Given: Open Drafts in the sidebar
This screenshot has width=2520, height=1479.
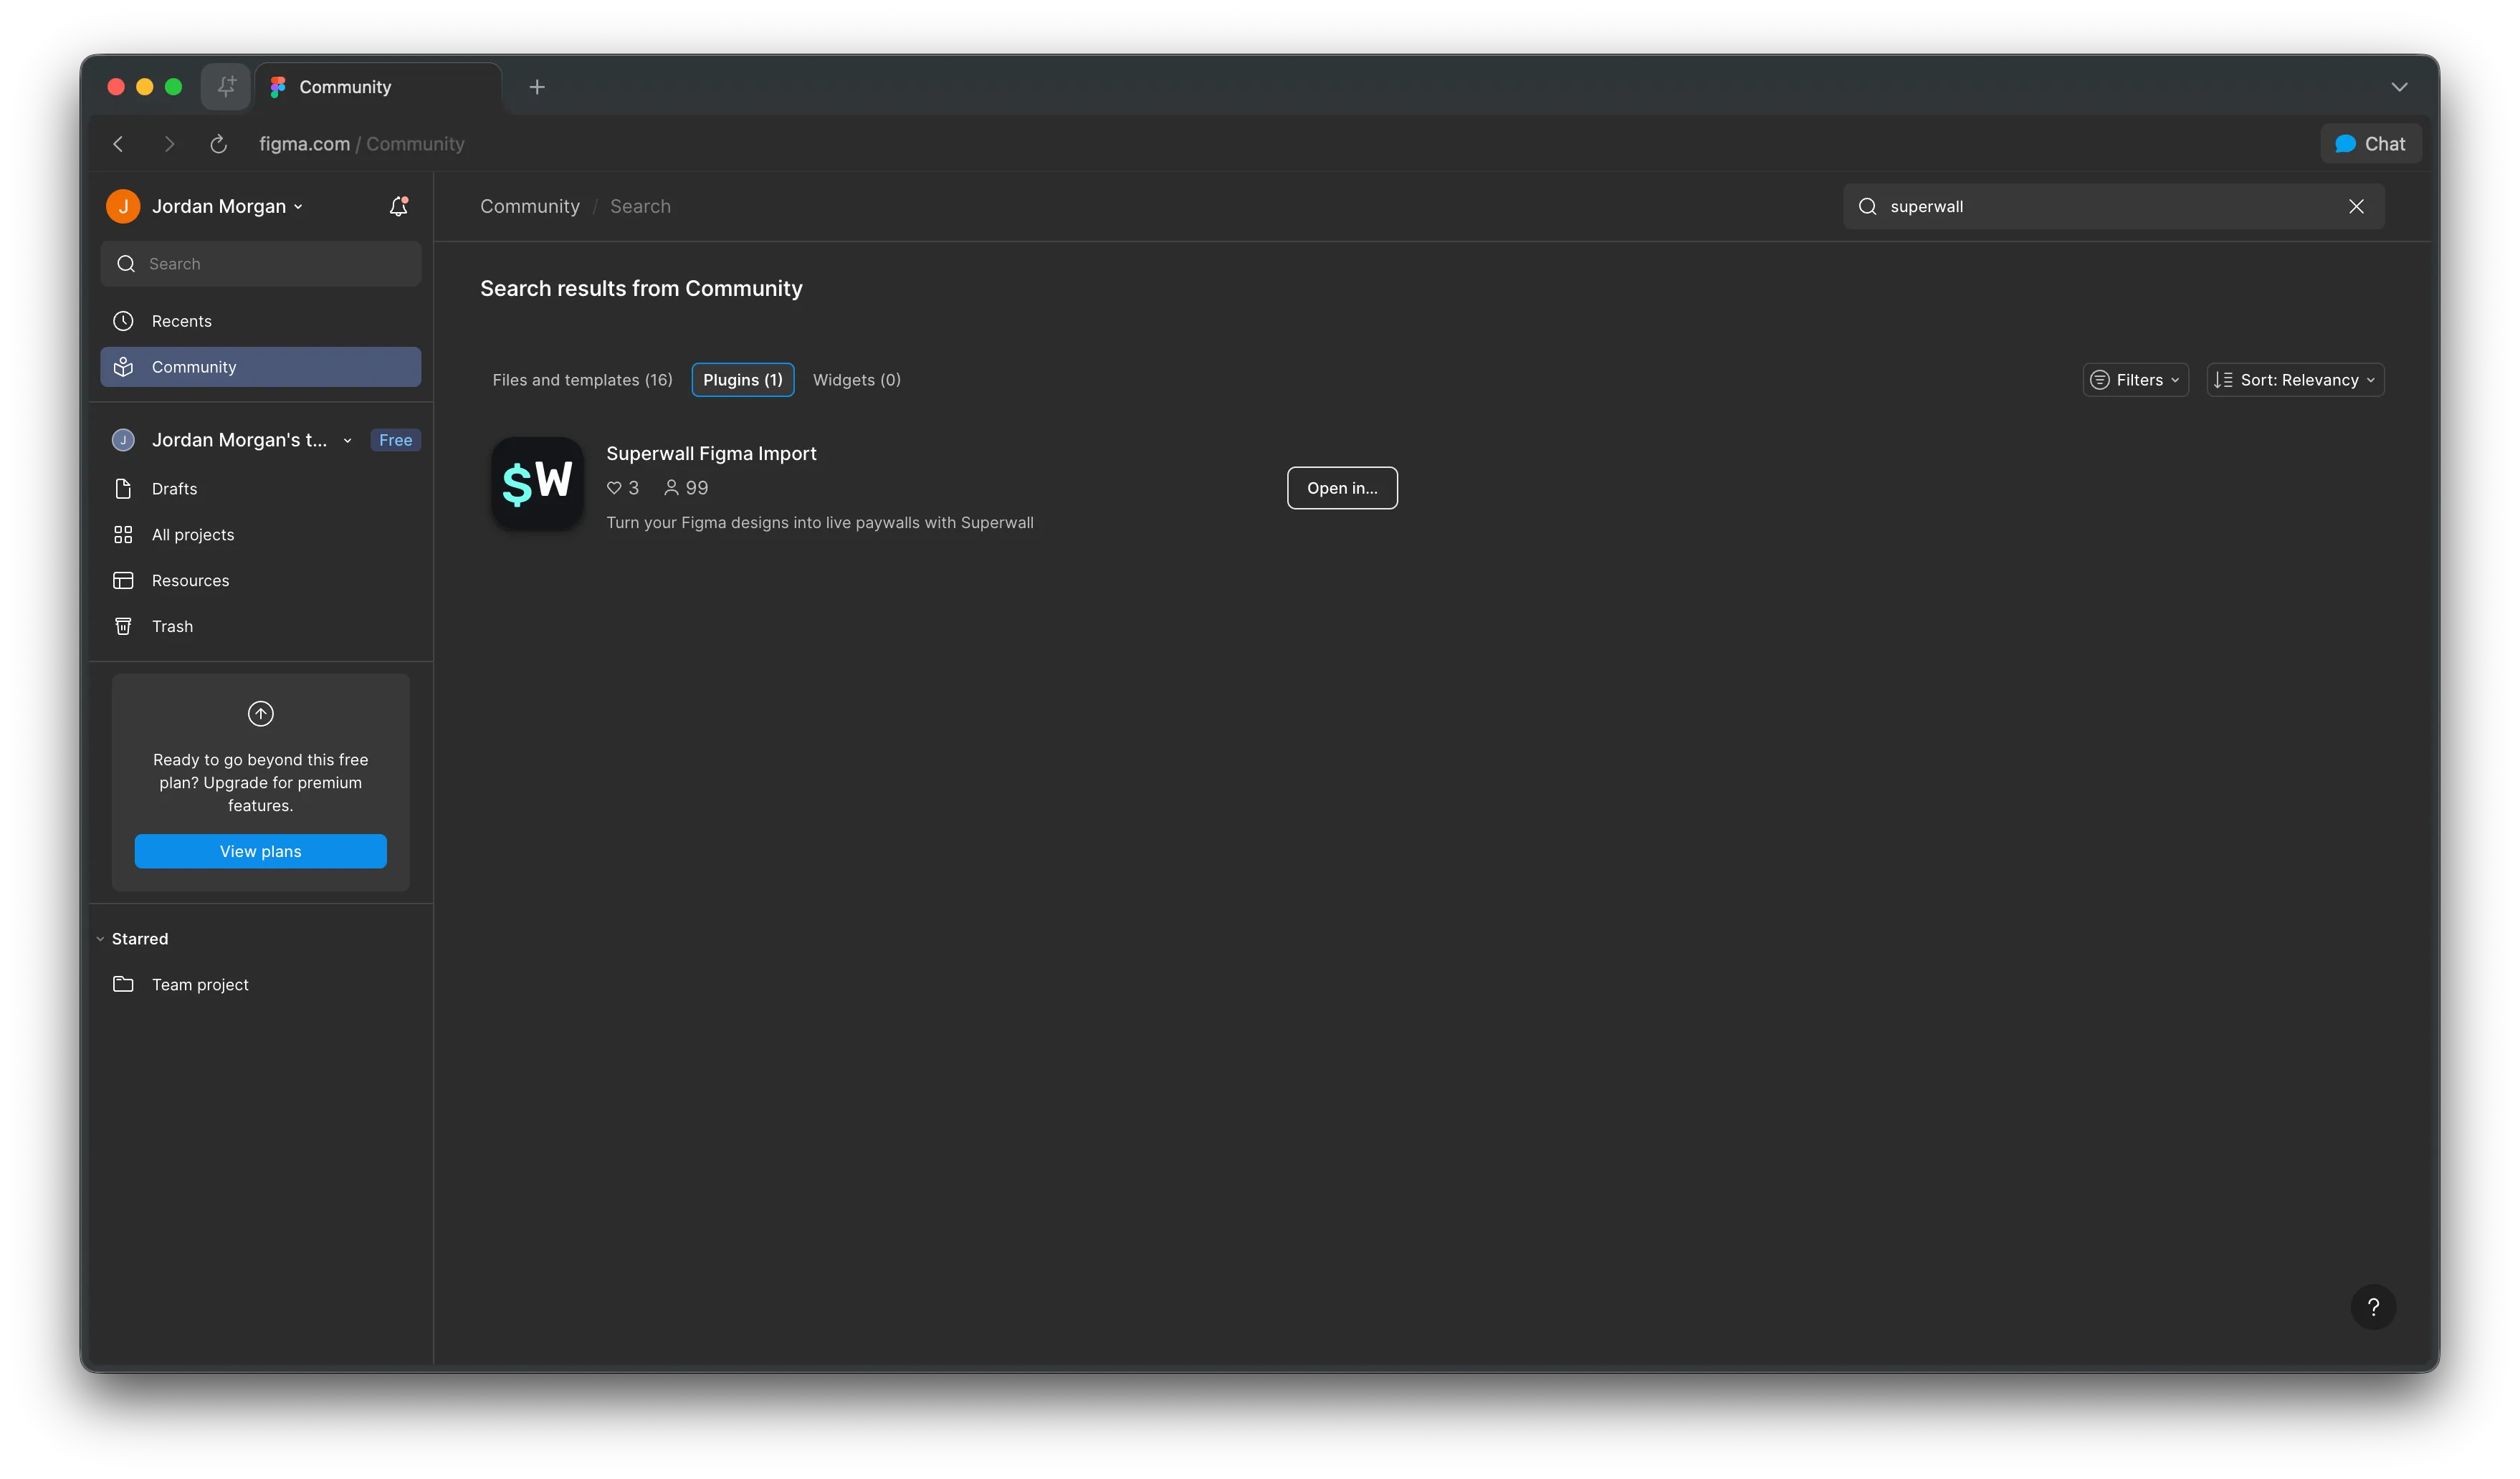Looking at the screenshot, I should pos(261,489).
